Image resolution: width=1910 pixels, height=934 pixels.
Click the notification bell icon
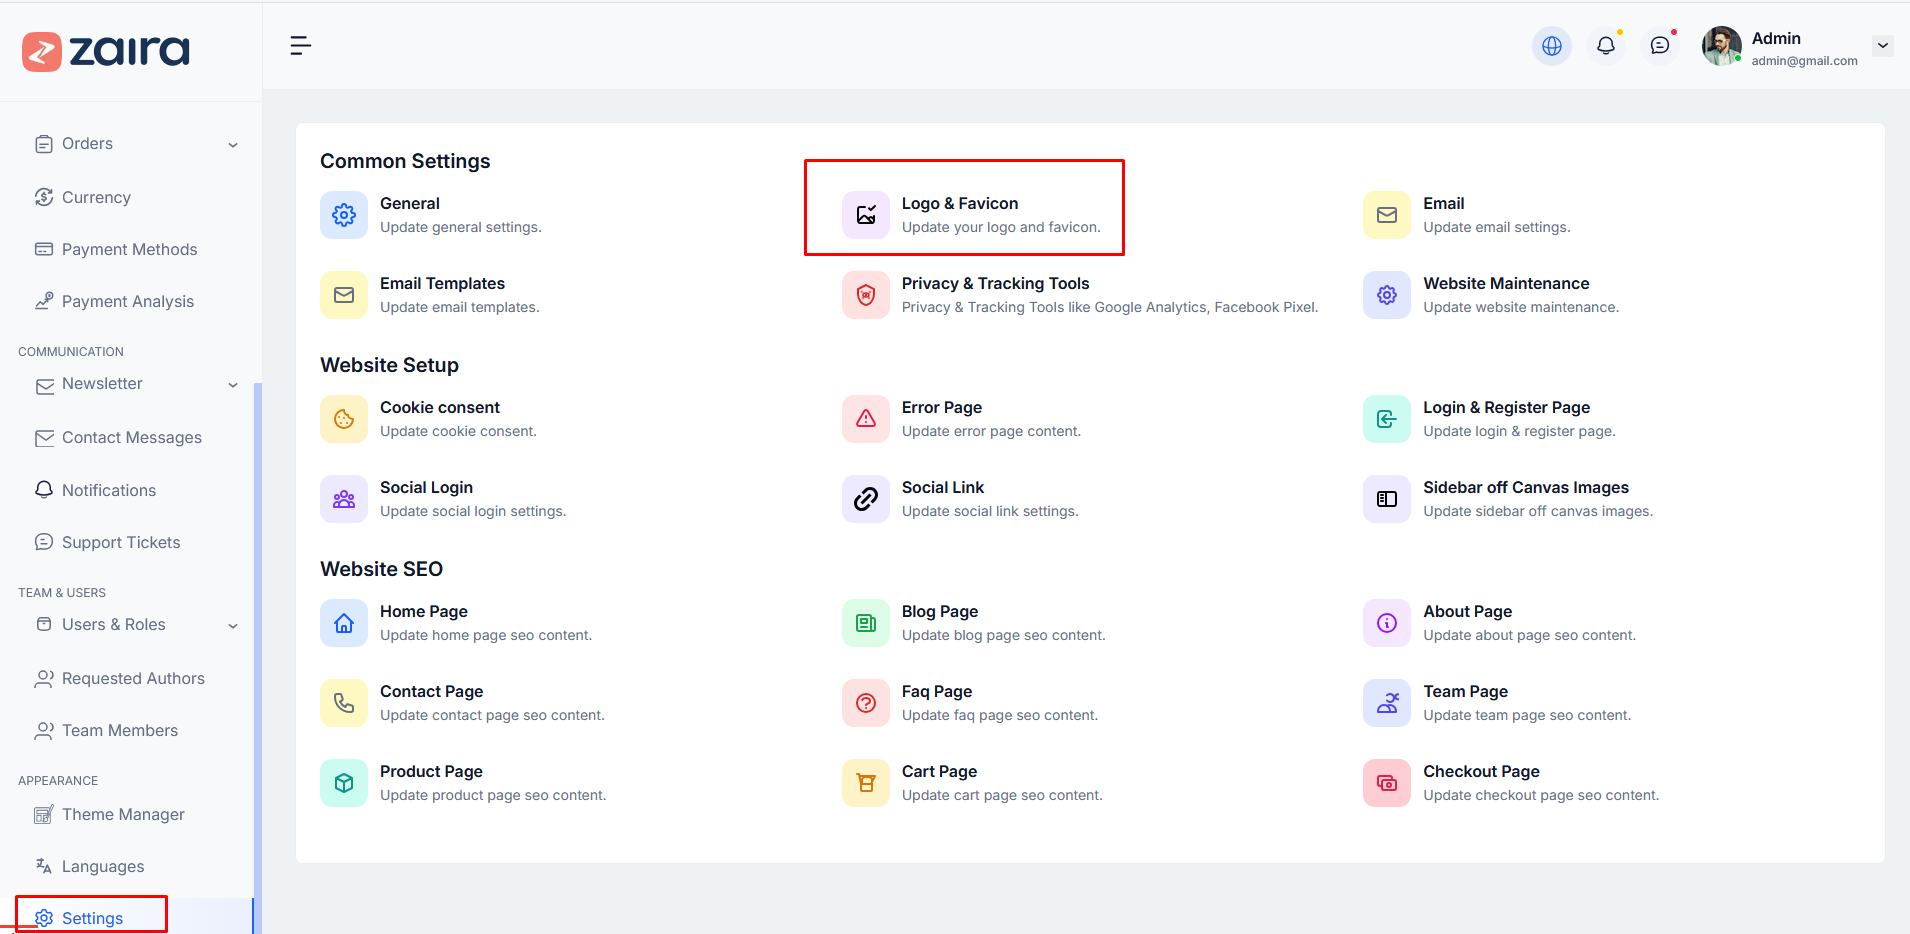click(x=1606, y=45)
